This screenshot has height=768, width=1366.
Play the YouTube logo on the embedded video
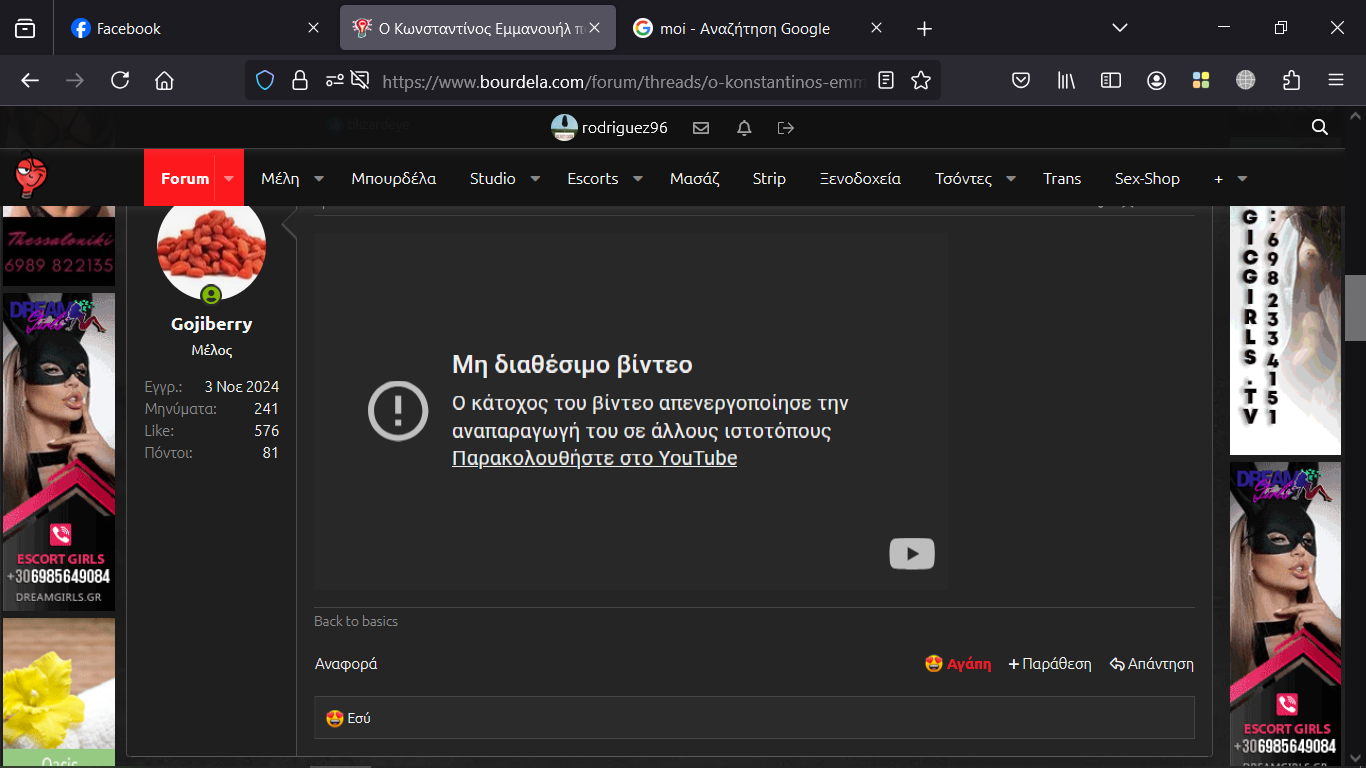(912, 554)
